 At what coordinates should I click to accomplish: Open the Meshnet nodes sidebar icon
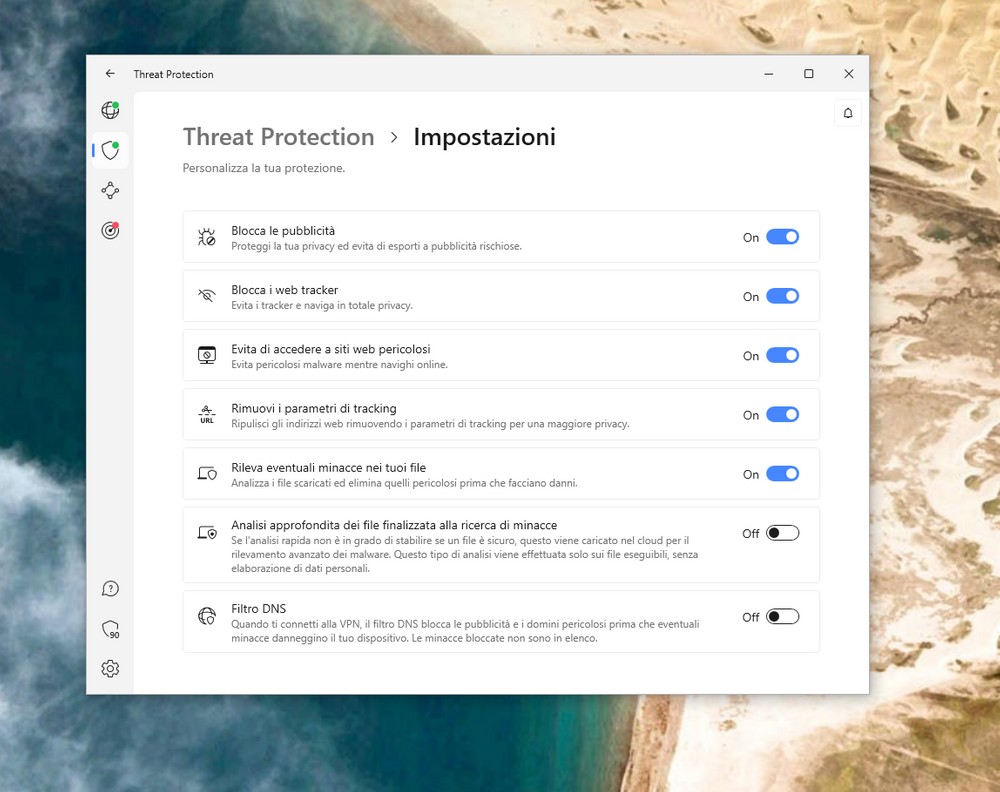click(x=110, y=190)
